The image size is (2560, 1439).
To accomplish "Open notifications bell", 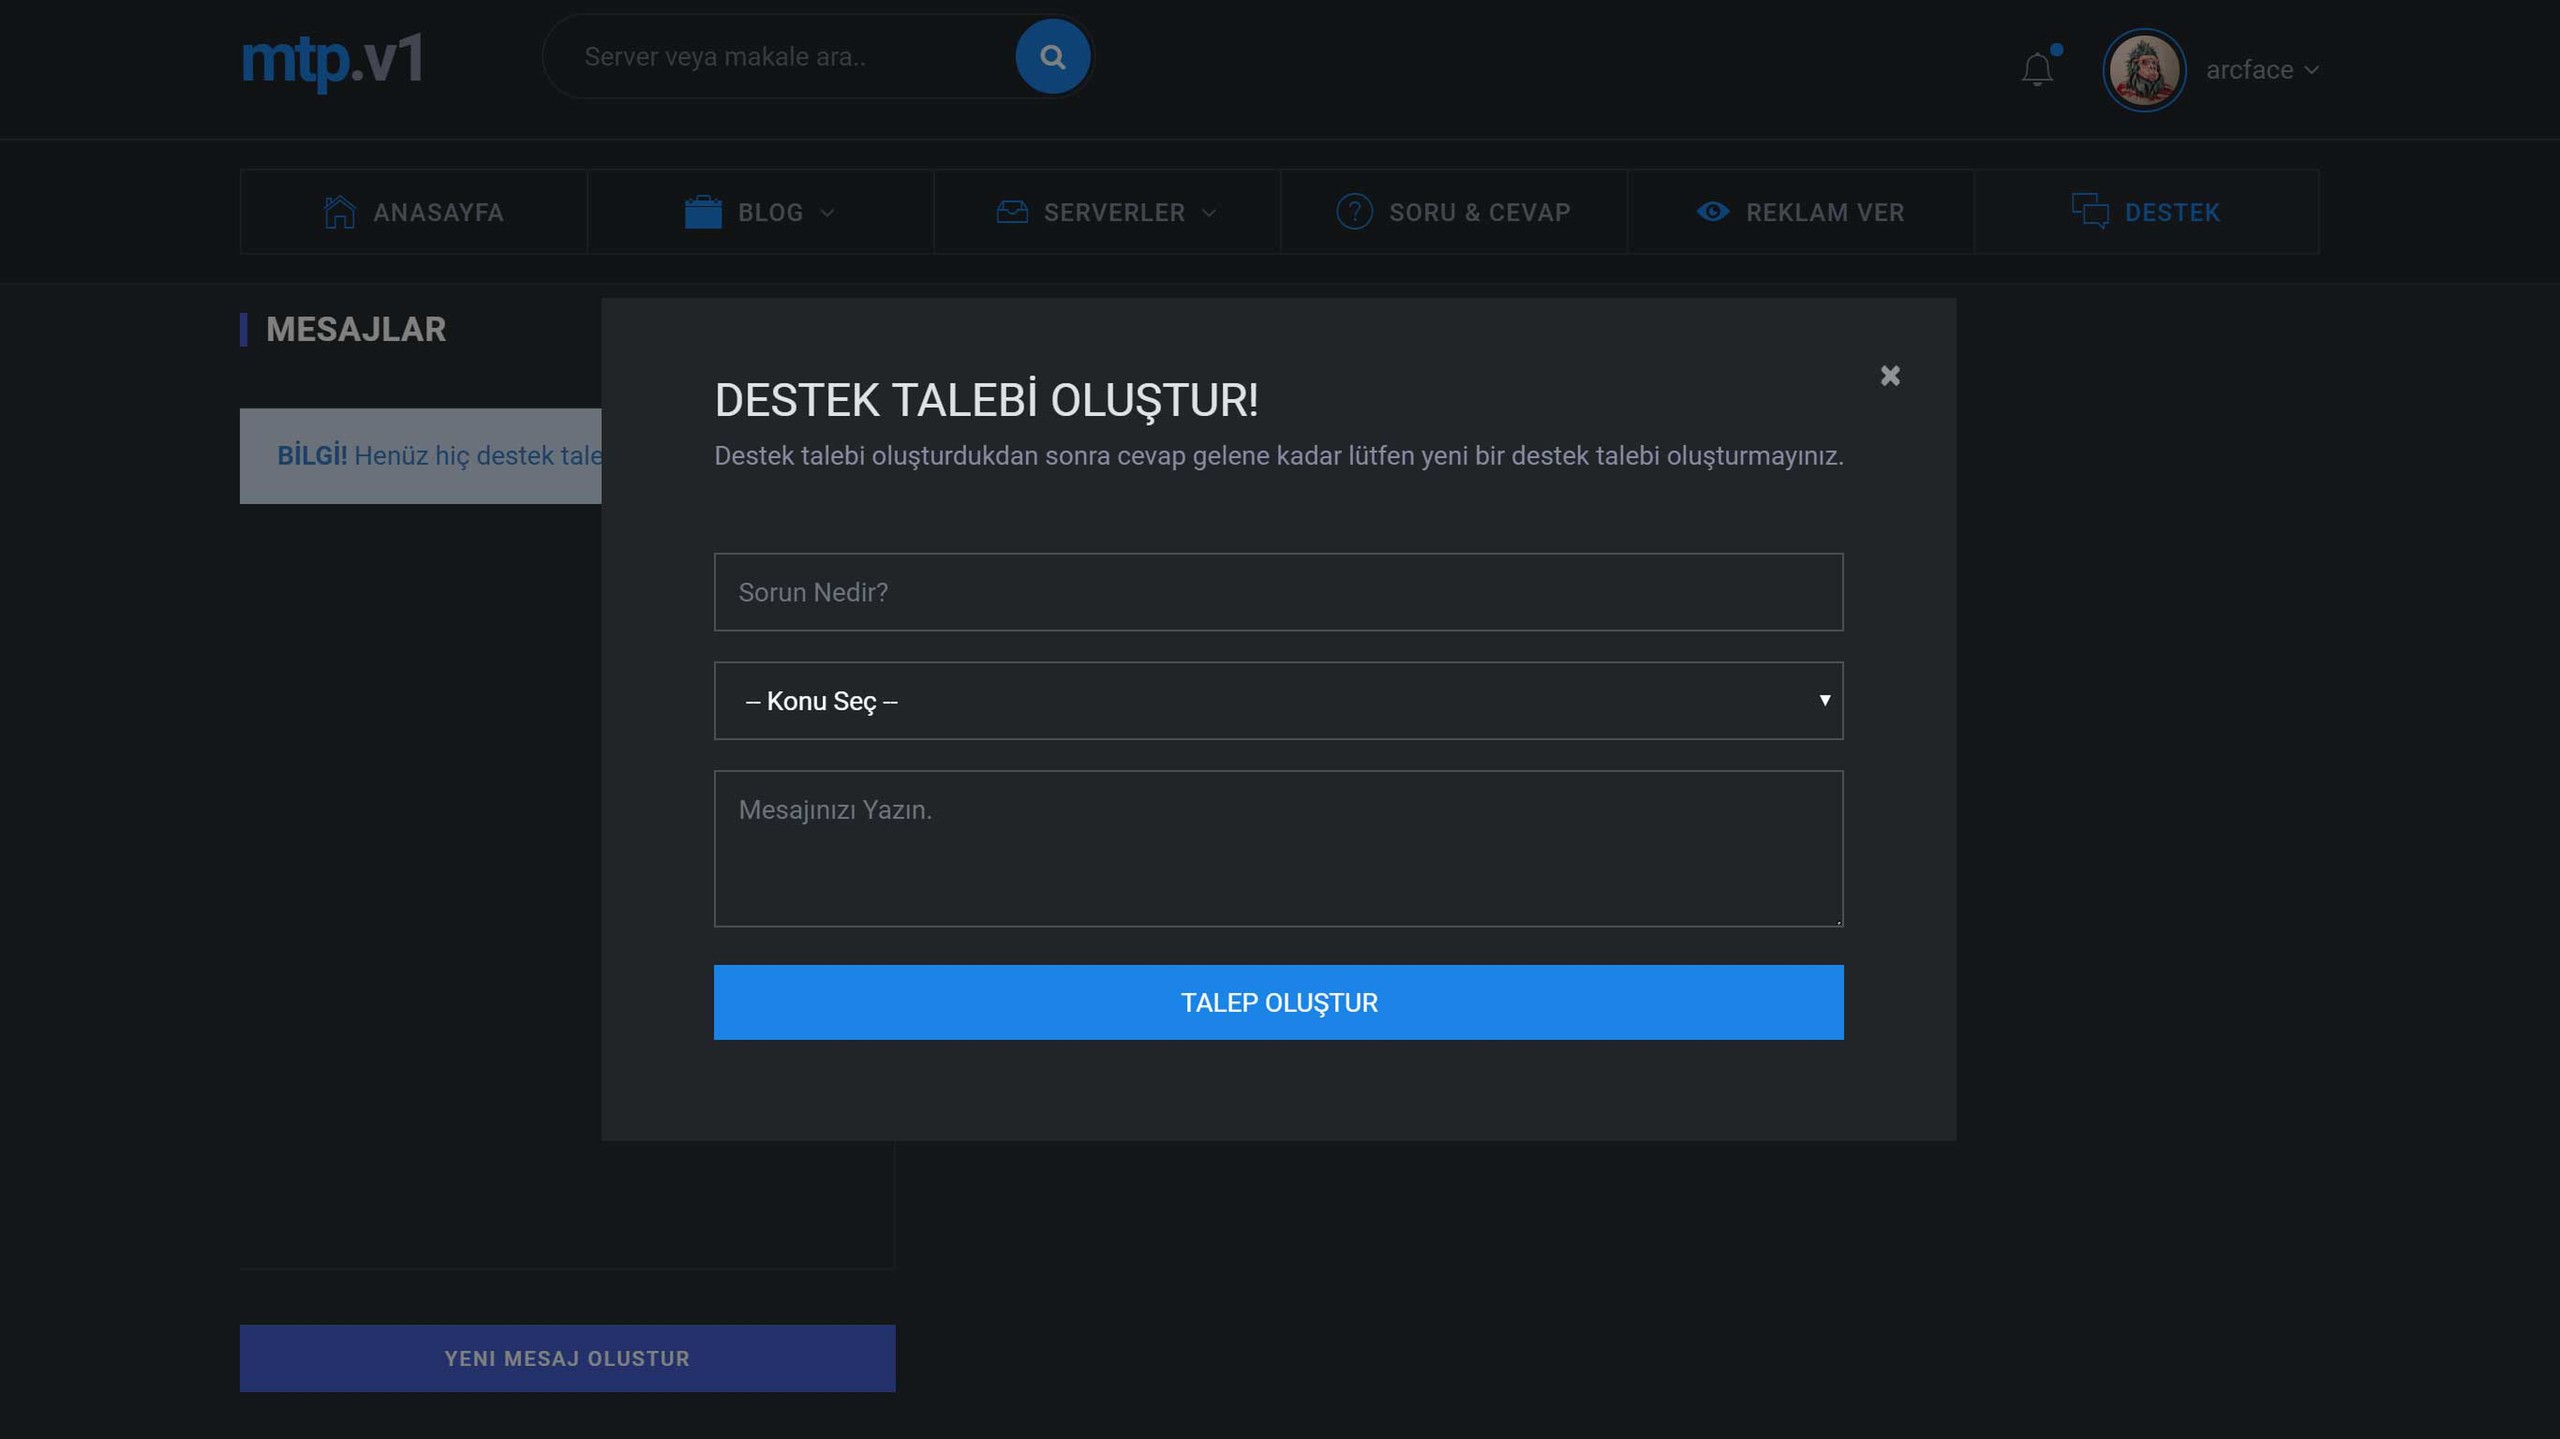I will [2037, 69].
